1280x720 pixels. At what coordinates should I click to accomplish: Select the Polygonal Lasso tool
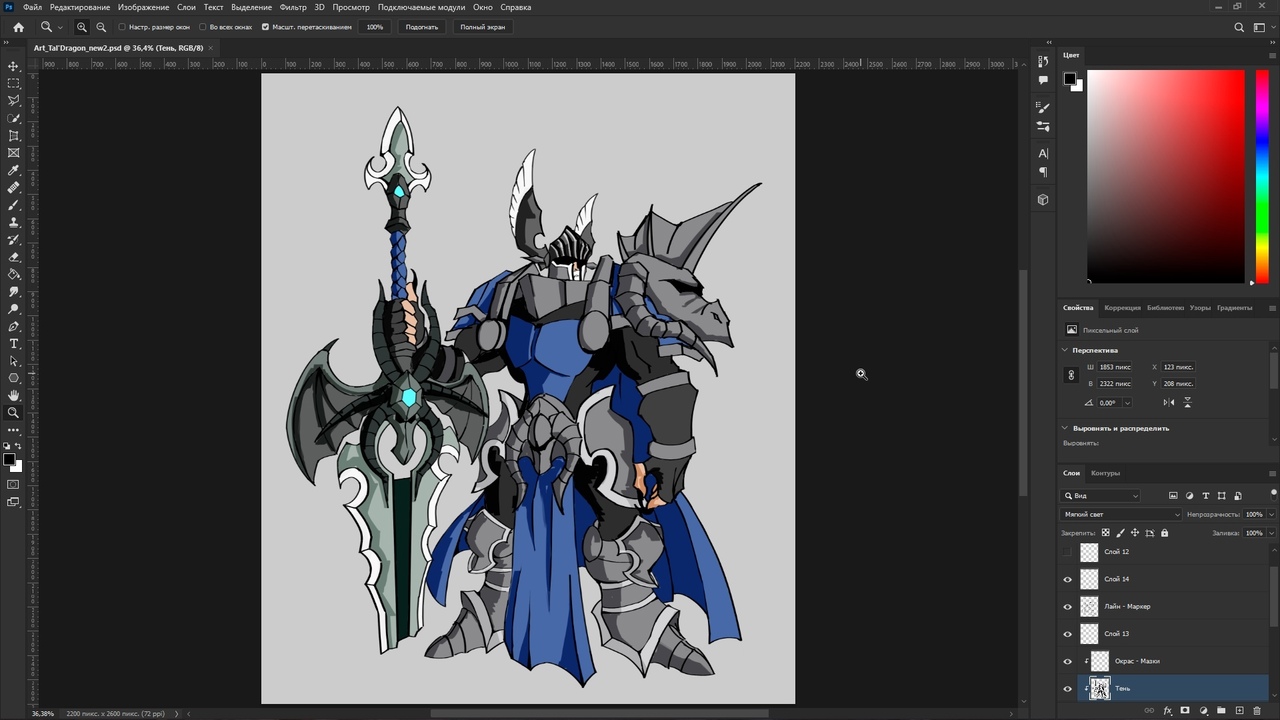(x=13, y=101)
